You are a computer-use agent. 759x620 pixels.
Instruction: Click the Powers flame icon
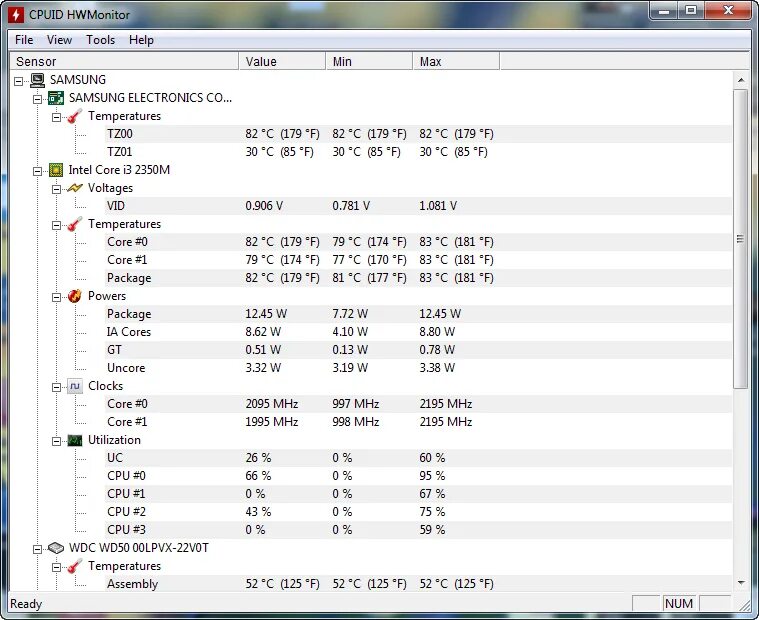(x=74, y=296)
